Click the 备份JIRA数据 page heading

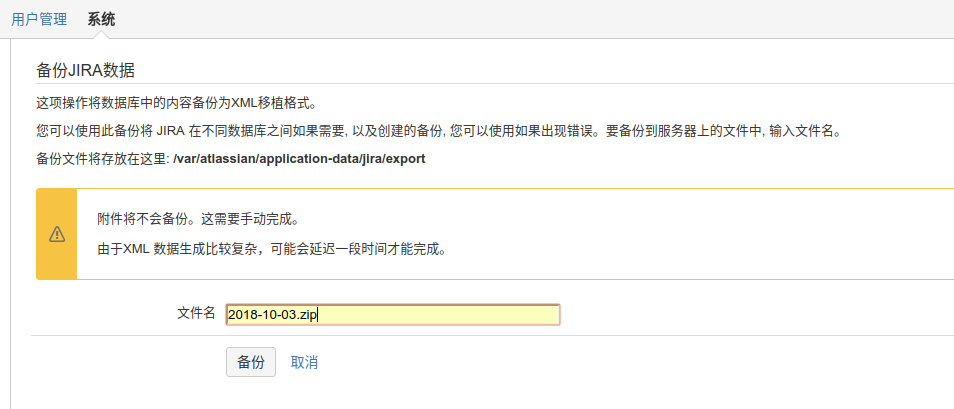pyautogui.click(x=85, y=70)
